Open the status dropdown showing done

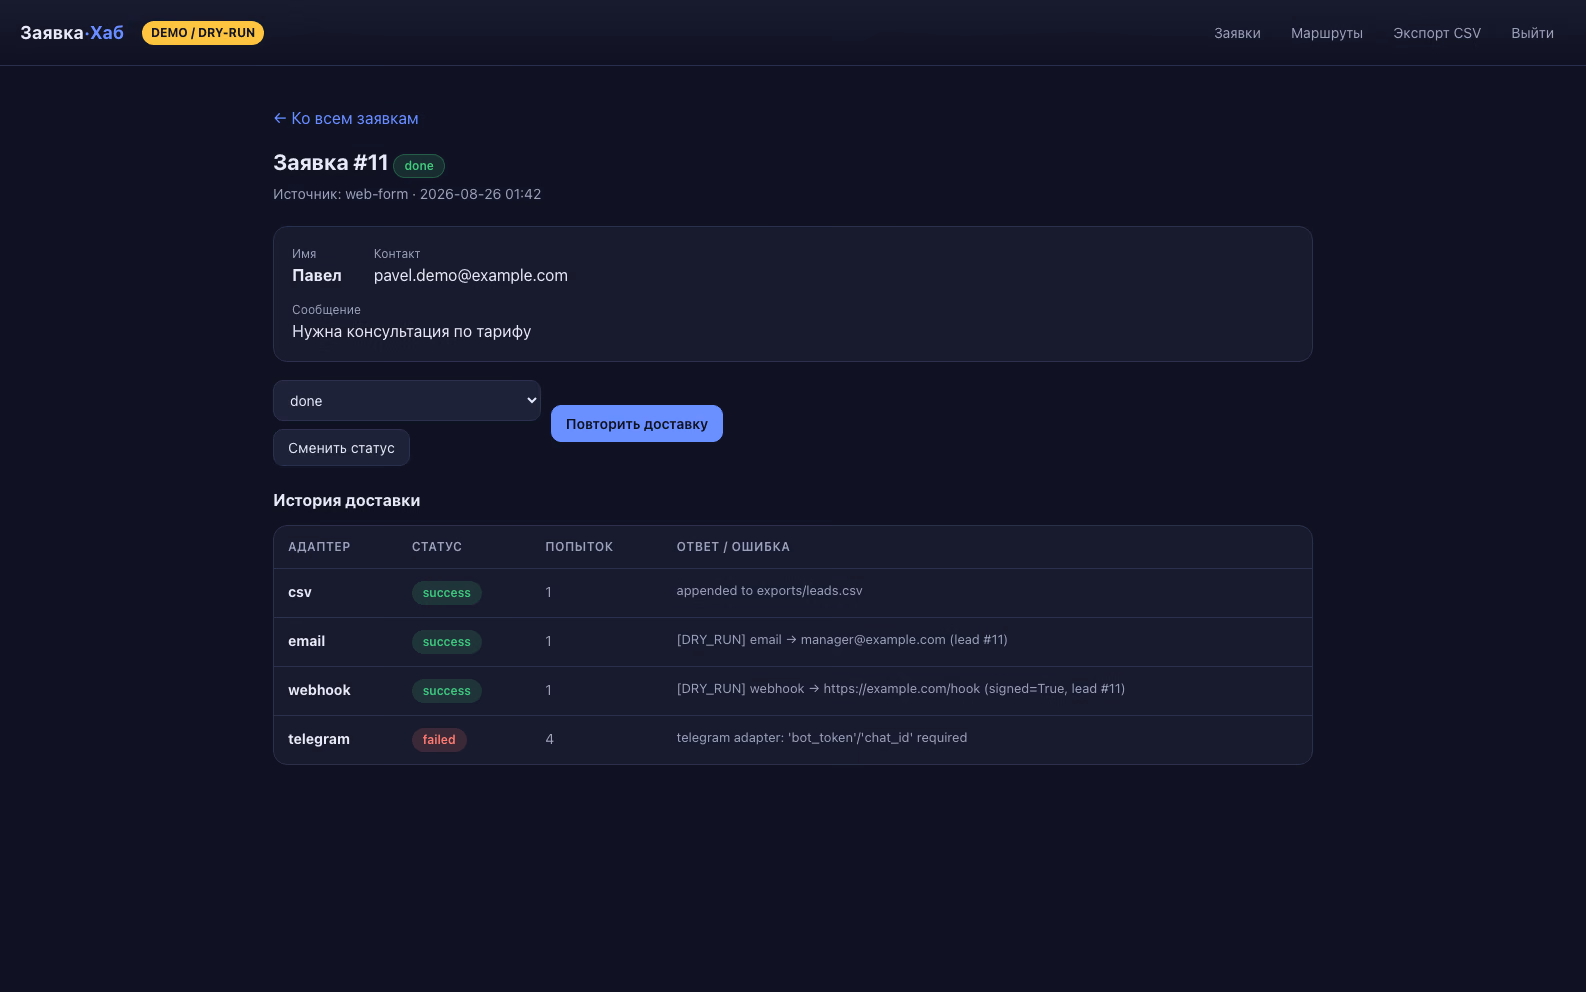407,400
